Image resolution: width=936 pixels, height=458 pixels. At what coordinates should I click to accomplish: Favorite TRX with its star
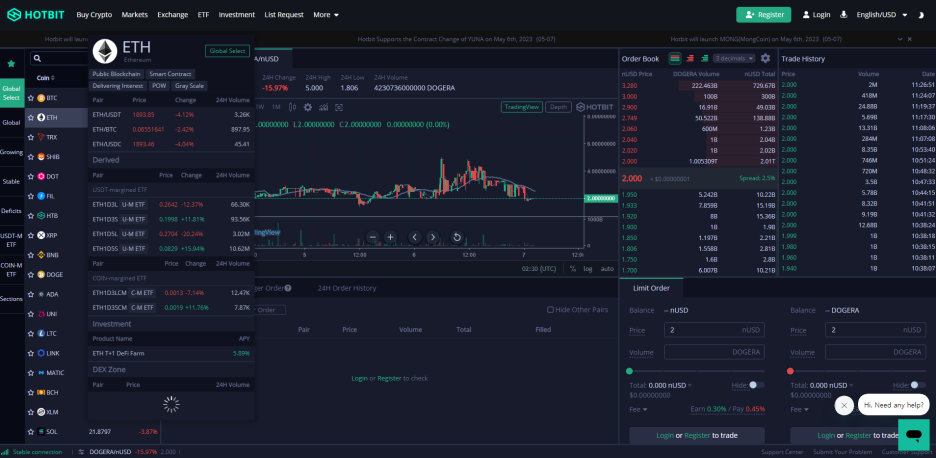click(x=30, y=137)
